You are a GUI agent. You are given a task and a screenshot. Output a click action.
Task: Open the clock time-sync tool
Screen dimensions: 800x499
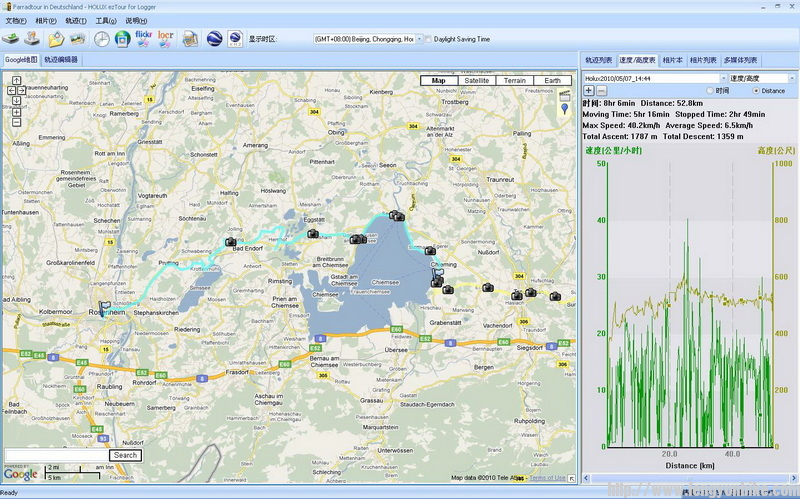tap(103, 39)
